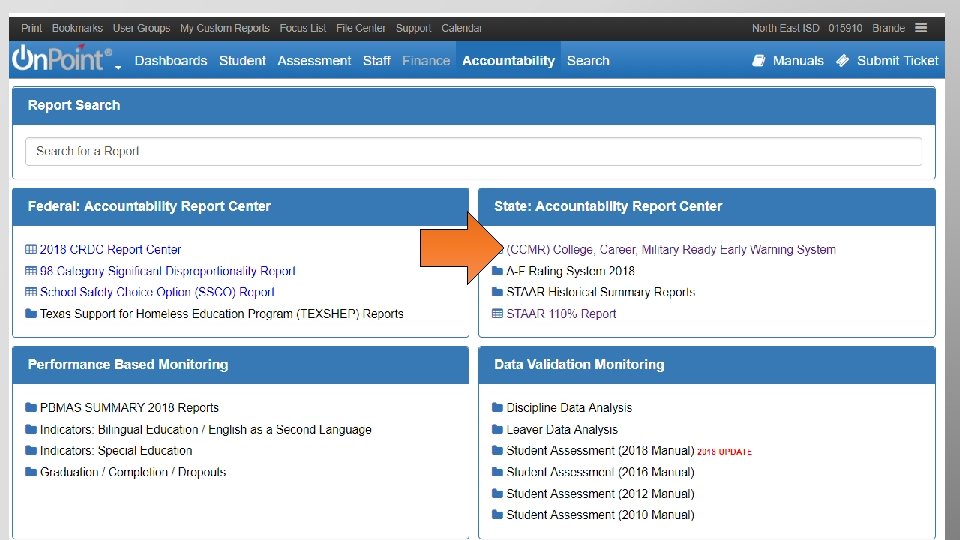Viewport: 960px width, 540px height.
Task: Click the North East ISD district name
Action: click(x=786, y=28)
